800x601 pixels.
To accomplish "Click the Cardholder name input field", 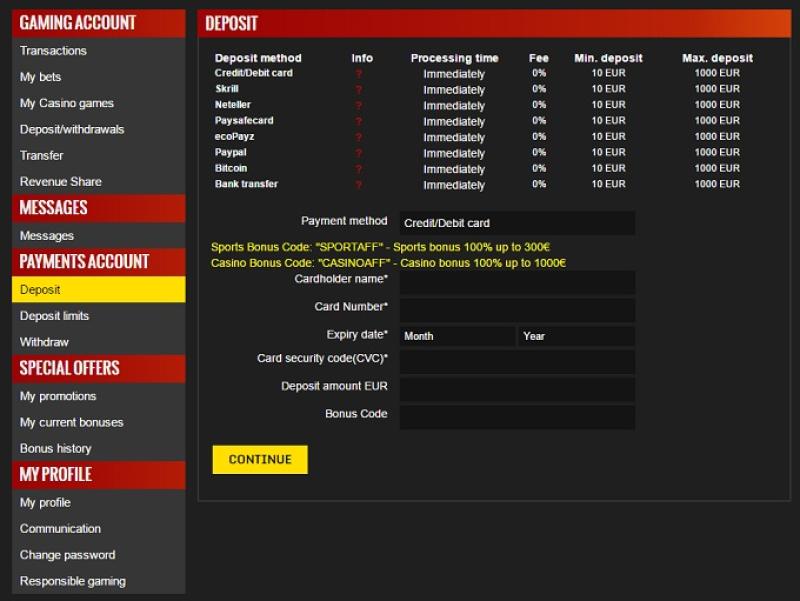I will 517,282.
